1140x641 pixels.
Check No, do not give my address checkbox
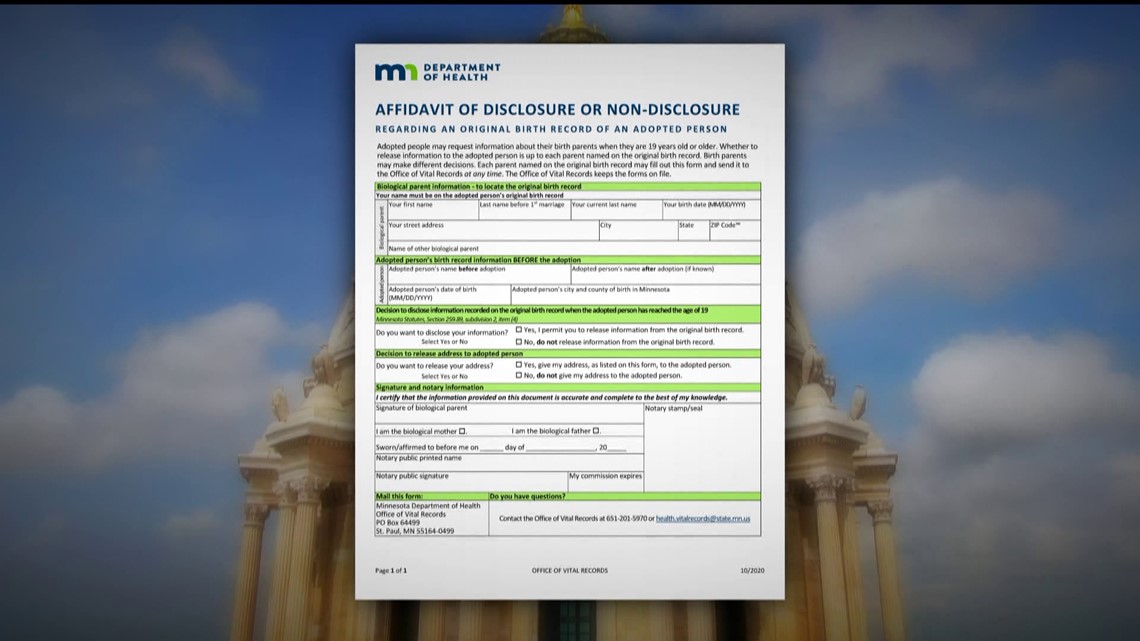click(x=518, y=375)
